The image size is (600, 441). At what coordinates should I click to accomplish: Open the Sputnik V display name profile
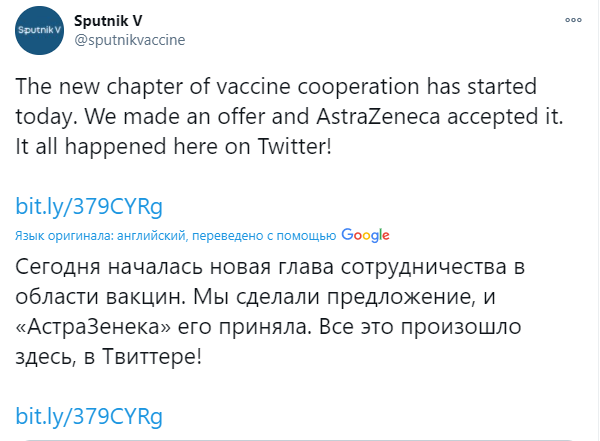tap(108, 19)
